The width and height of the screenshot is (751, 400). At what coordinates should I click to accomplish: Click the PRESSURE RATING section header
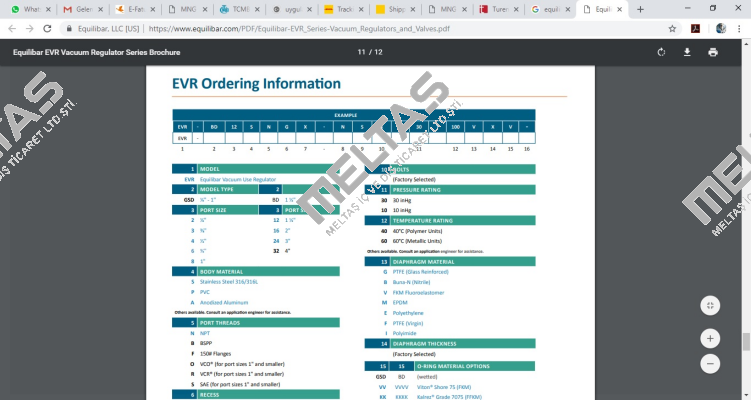[x=450, y=190]
